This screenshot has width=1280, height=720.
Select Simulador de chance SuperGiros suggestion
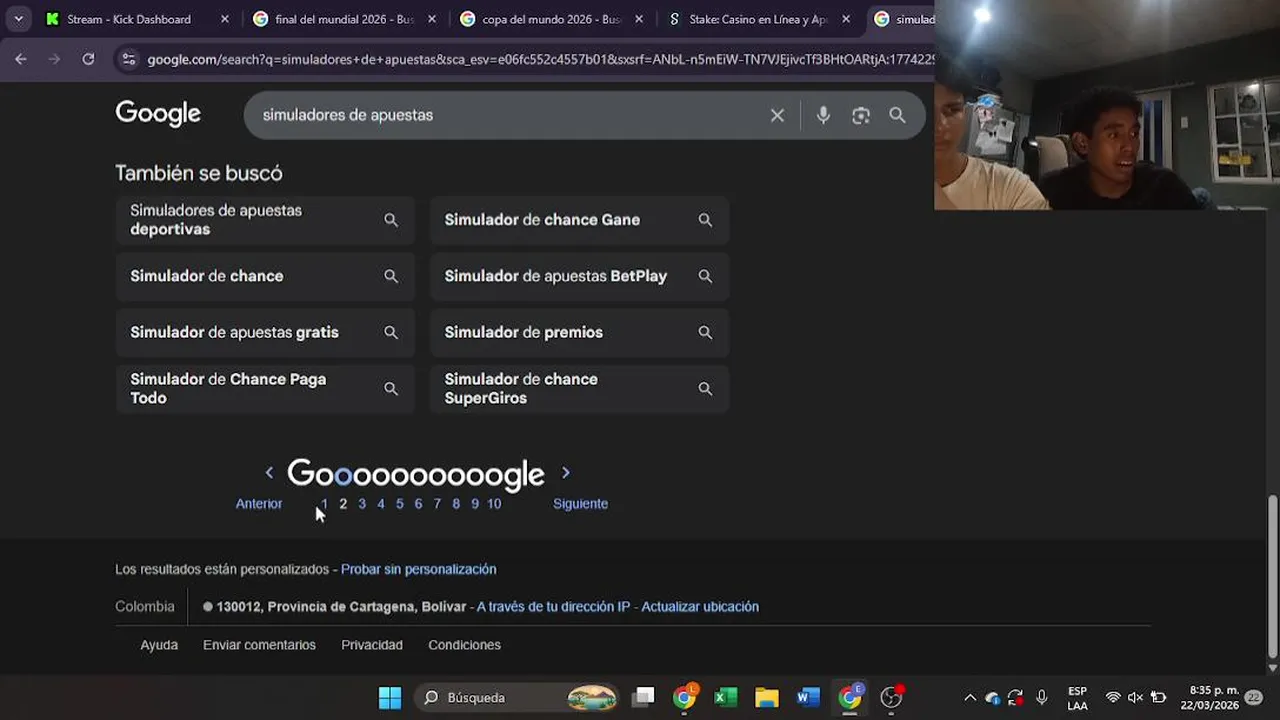coord(579,388)
